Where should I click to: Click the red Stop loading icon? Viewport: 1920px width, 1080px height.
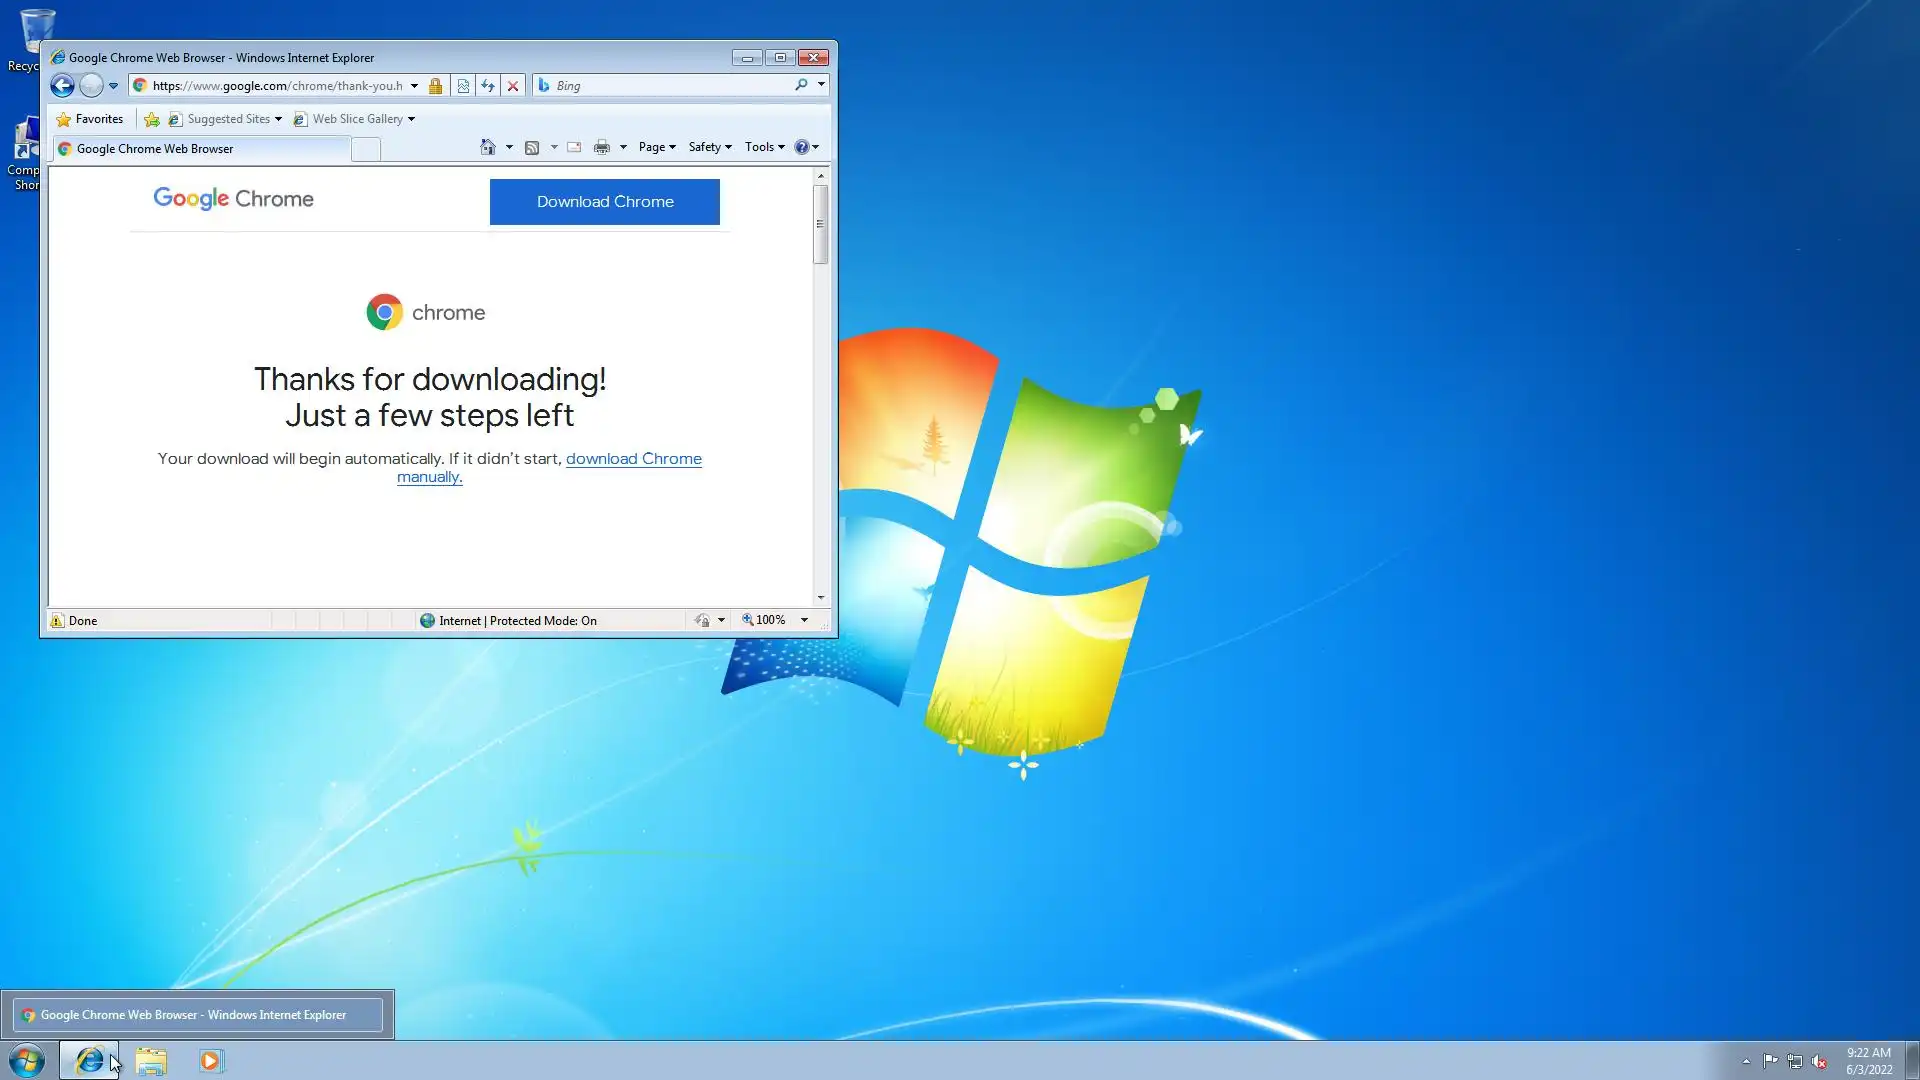coord(513,86)
